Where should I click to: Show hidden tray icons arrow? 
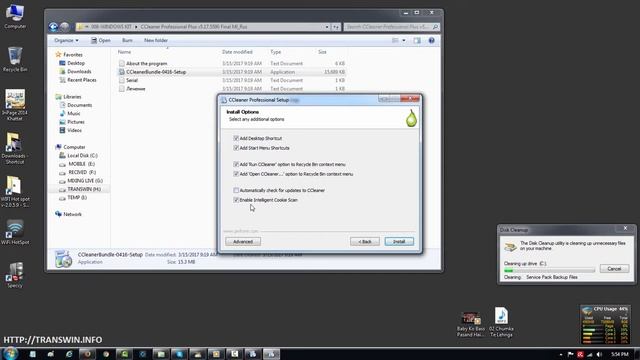pyautogui.click(x=561, y=354)
